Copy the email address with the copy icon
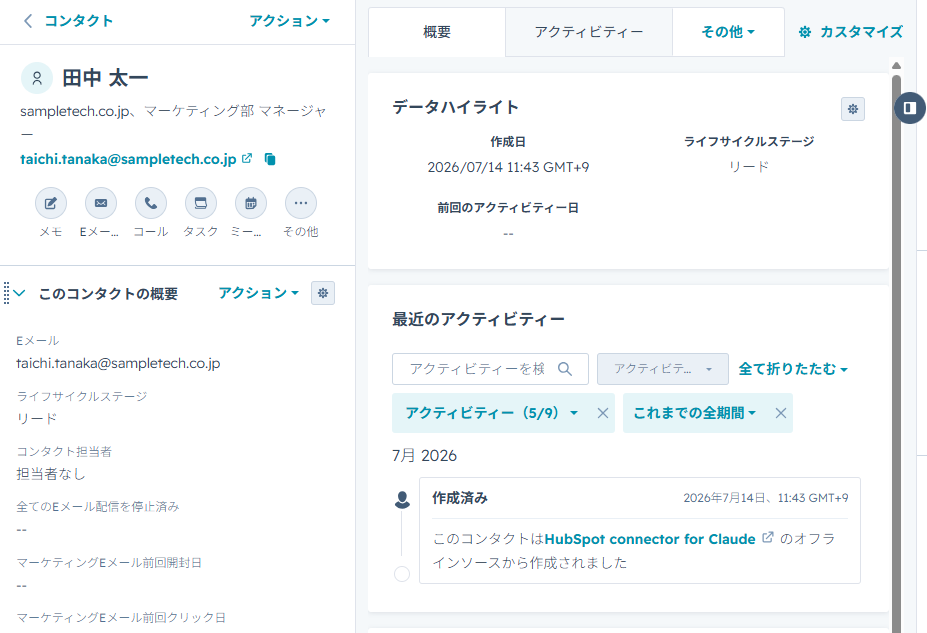 pyautogui.click(x=270, y=159)
